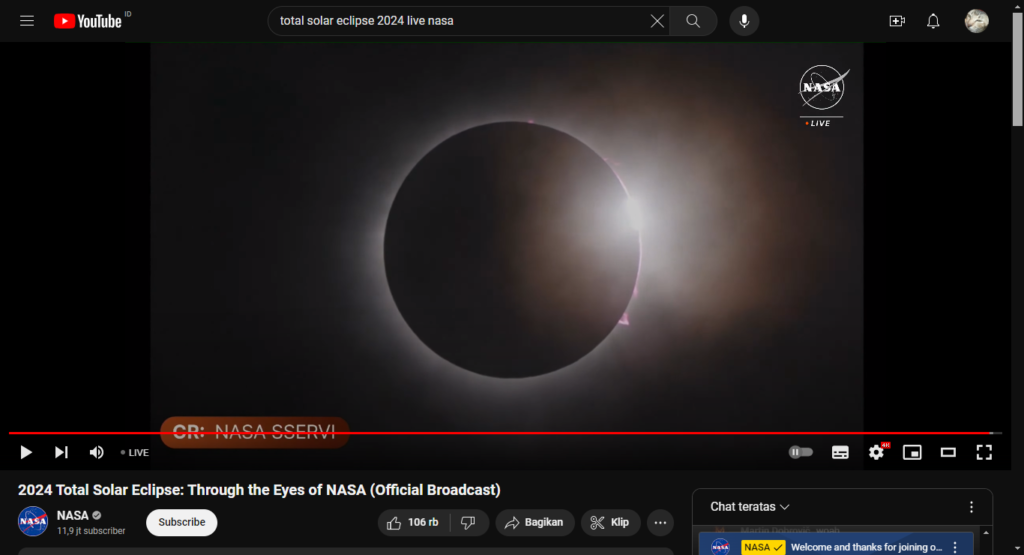Open the notifications bell
Image resolution: width=1024 pixels, height=555 pixels.
click(x=933, y=21)
